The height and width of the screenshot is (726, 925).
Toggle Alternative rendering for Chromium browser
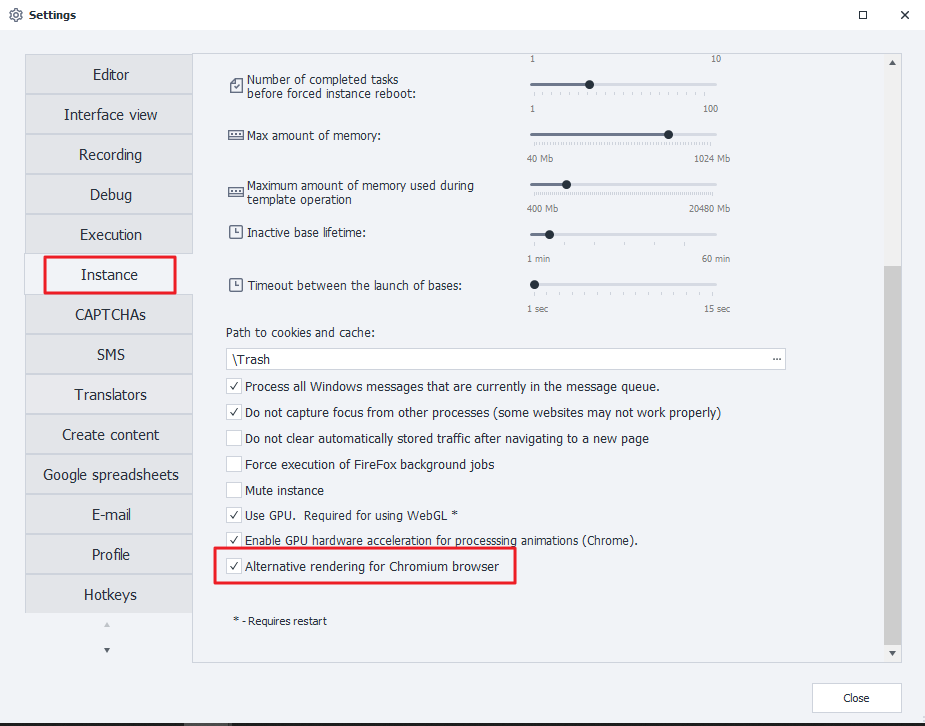(x=234, y=567)
